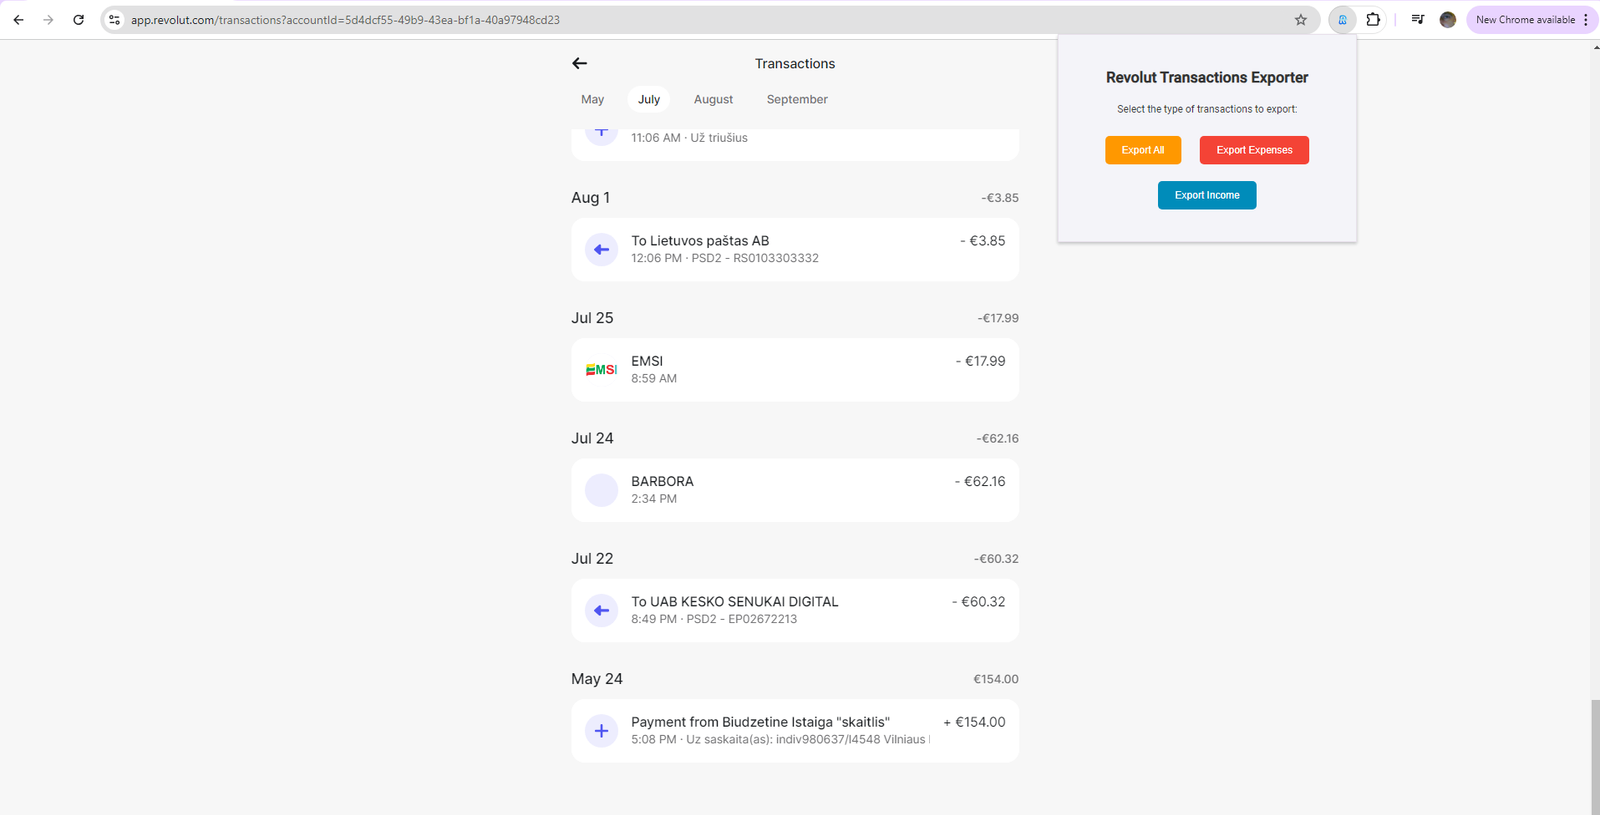The height and width of the screenshot is (815, 1600).
Task: Click the - €17.99 transaction amount
Action: [980, 361]
